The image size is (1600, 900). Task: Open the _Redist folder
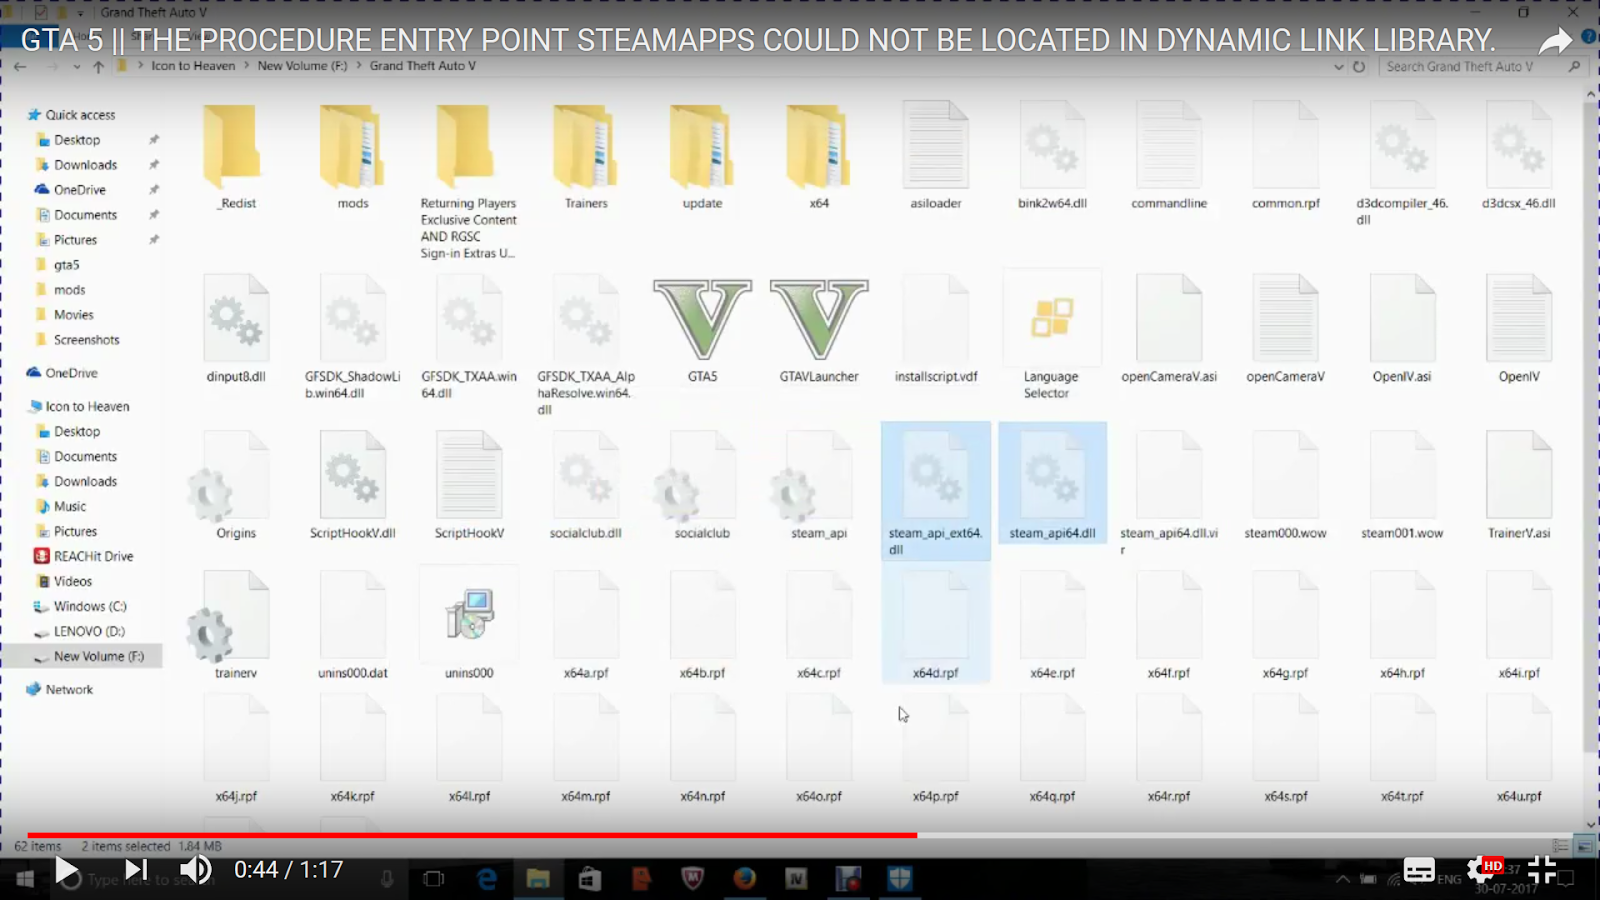[x=237, y=155]
